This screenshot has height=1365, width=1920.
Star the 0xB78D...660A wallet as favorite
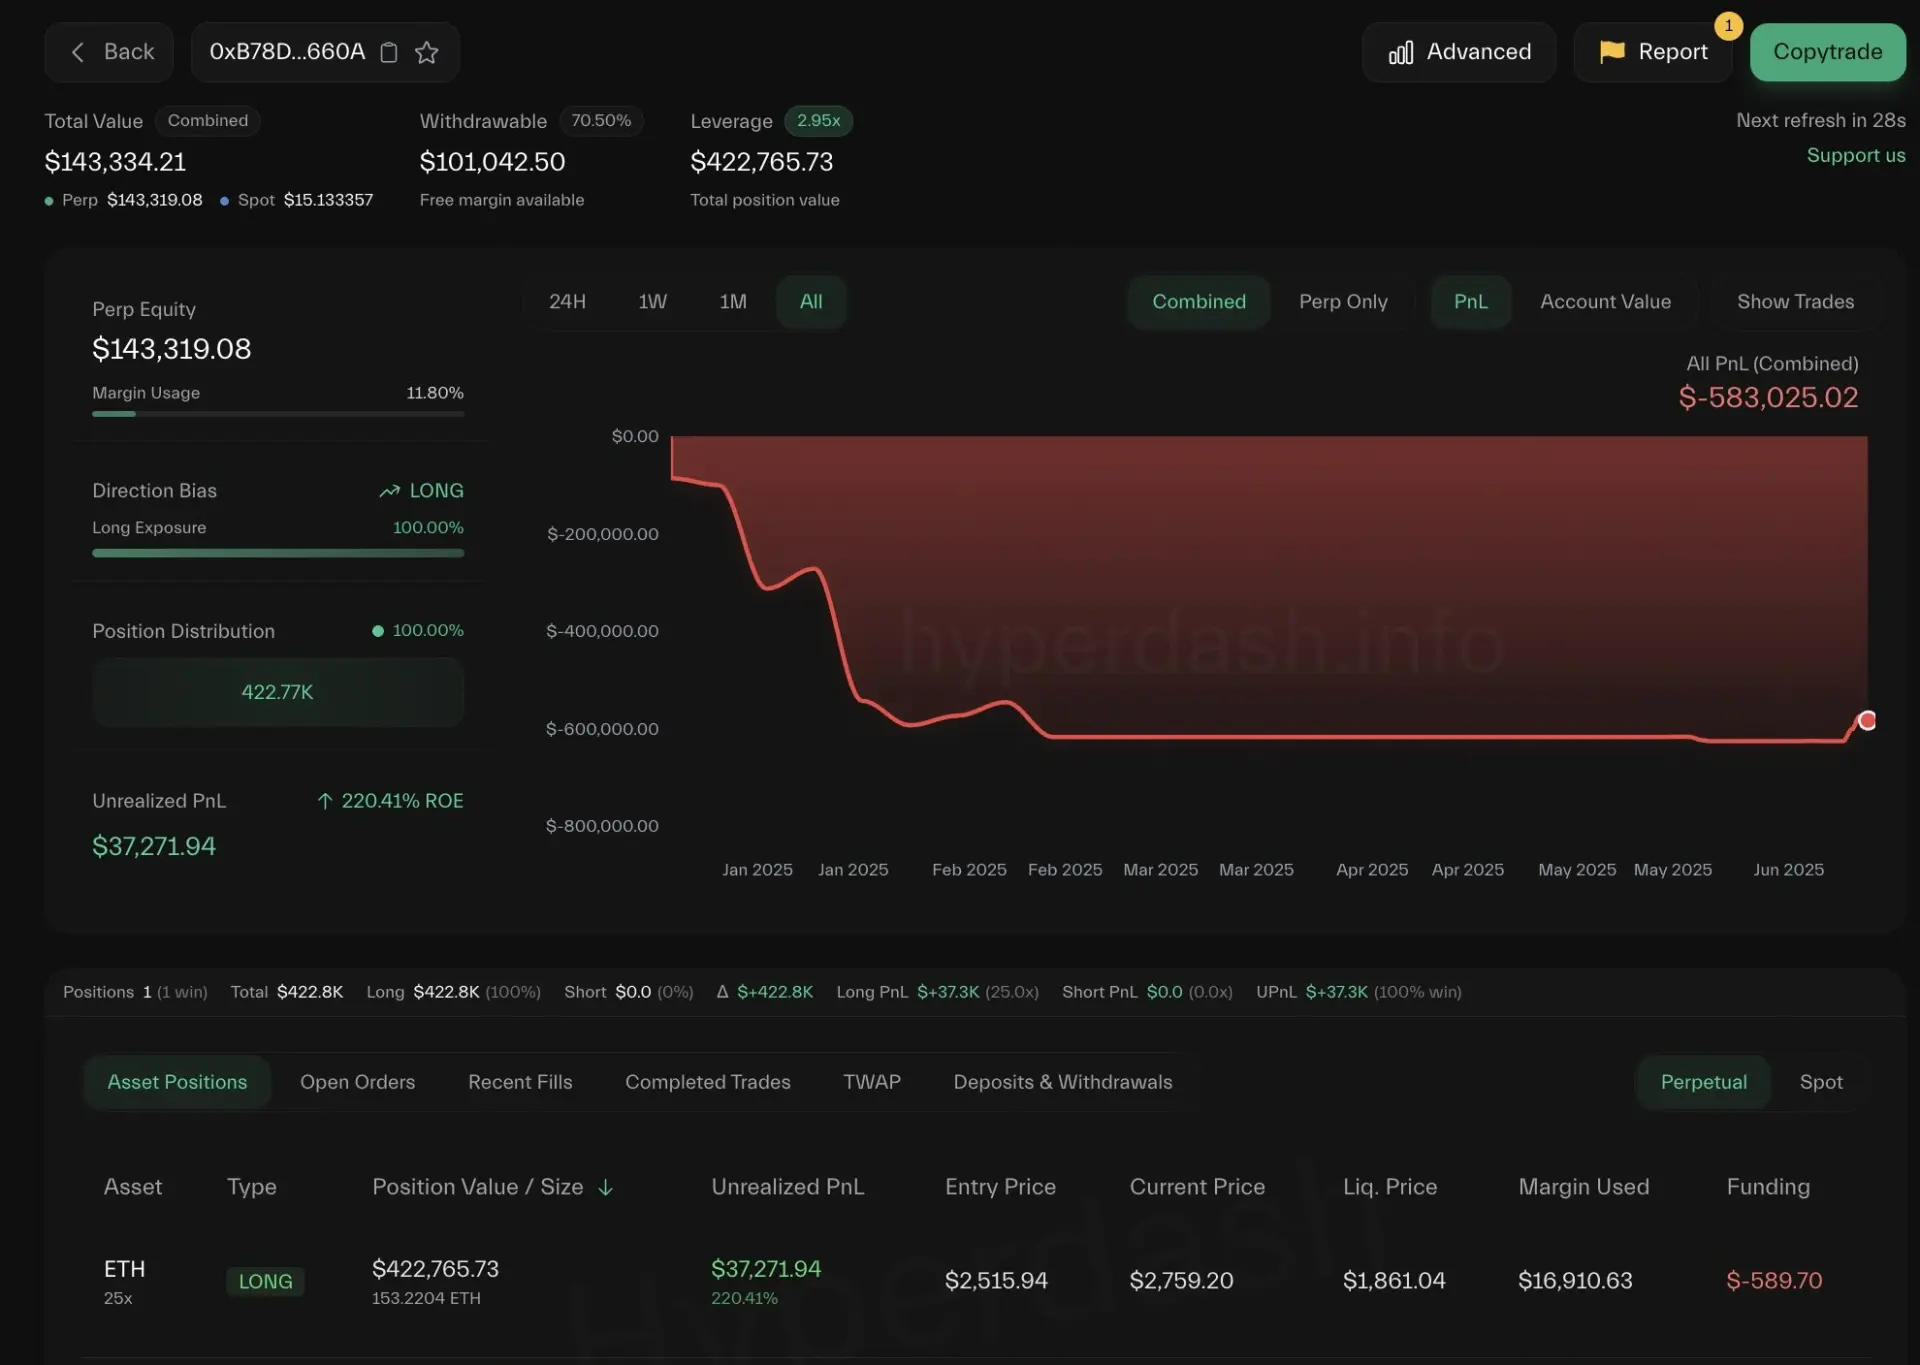click(x=427, y=52)
